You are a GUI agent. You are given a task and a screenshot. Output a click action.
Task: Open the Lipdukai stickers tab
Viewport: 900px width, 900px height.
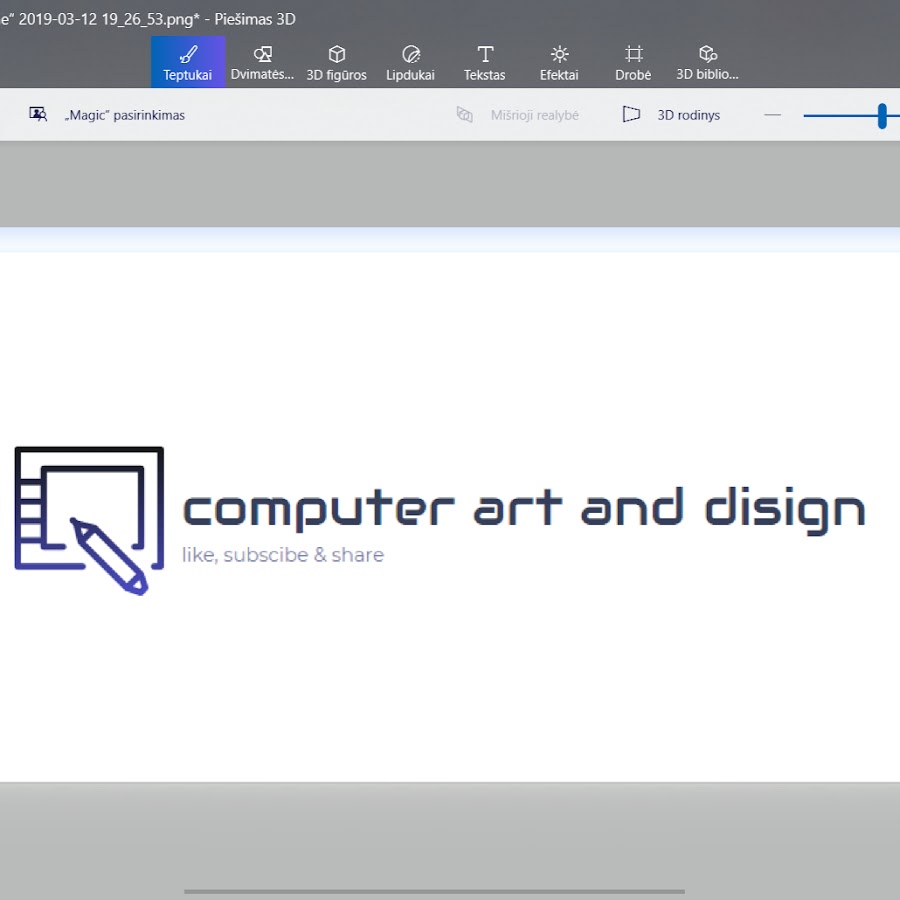click(410, 62)
